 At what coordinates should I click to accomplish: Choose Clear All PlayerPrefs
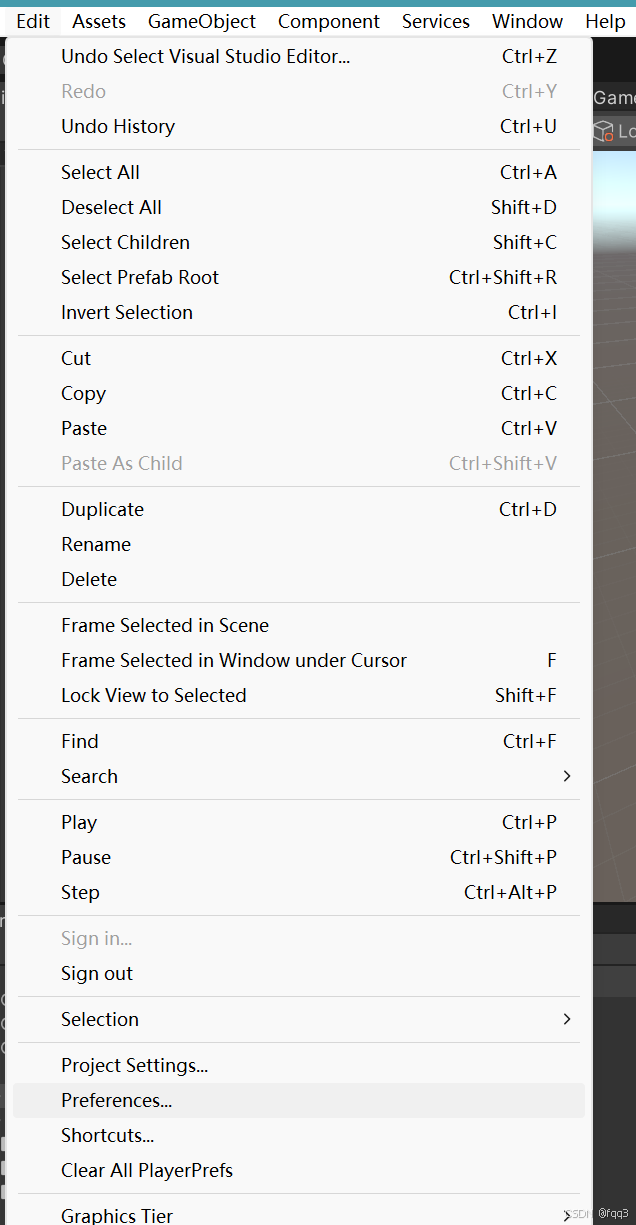(147, 1170)
